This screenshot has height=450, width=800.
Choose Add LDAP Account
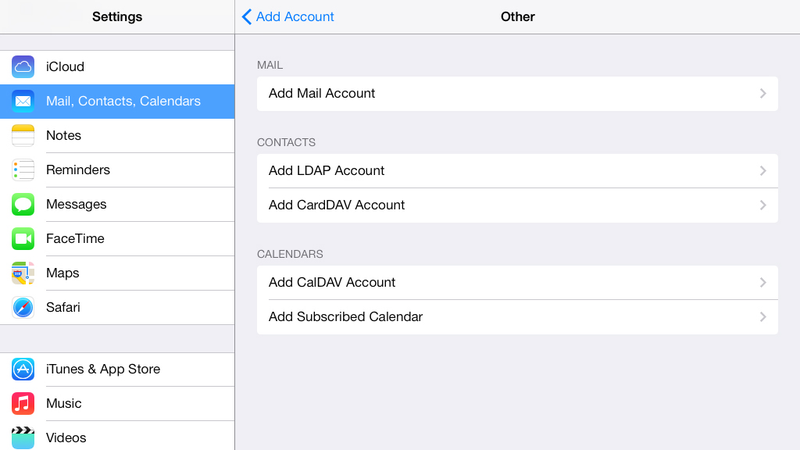(517, 171)
